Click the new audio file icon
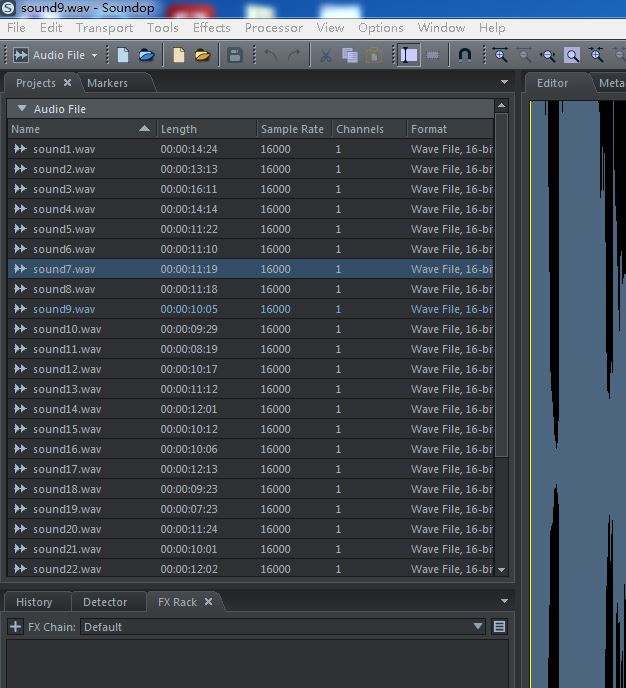Image resolution: width=626 pixels, height=688 pixels. coord(123,55)
